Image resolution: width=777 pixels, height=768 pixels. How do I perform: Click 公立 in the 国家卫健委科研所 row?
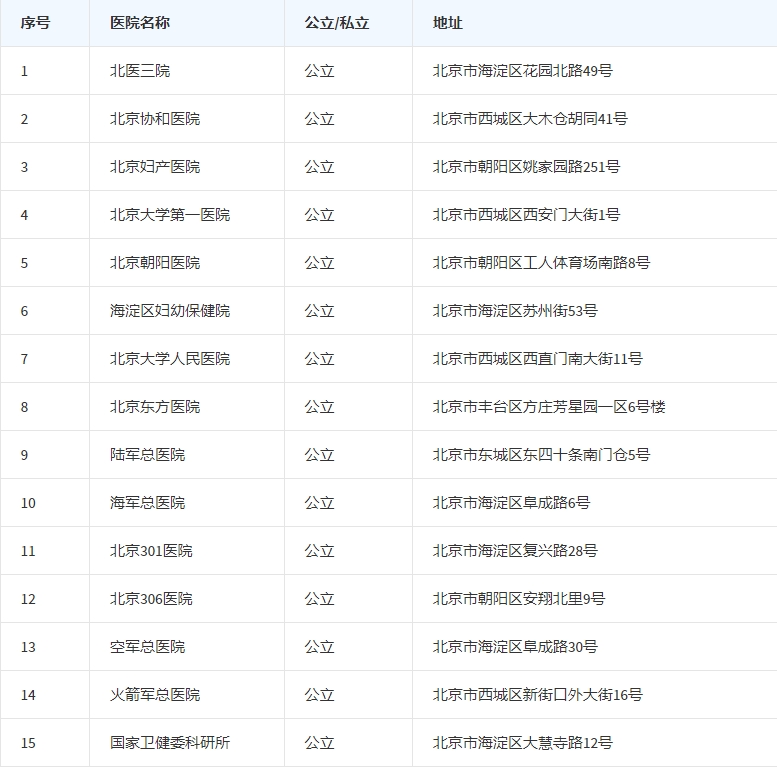319,743
